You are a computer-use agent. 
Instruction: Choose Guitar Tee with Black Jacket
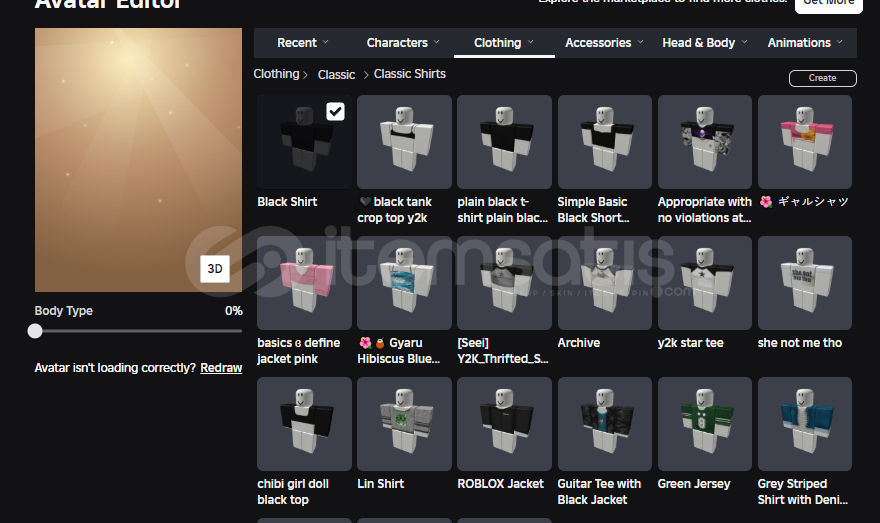[x=604, y=424]
